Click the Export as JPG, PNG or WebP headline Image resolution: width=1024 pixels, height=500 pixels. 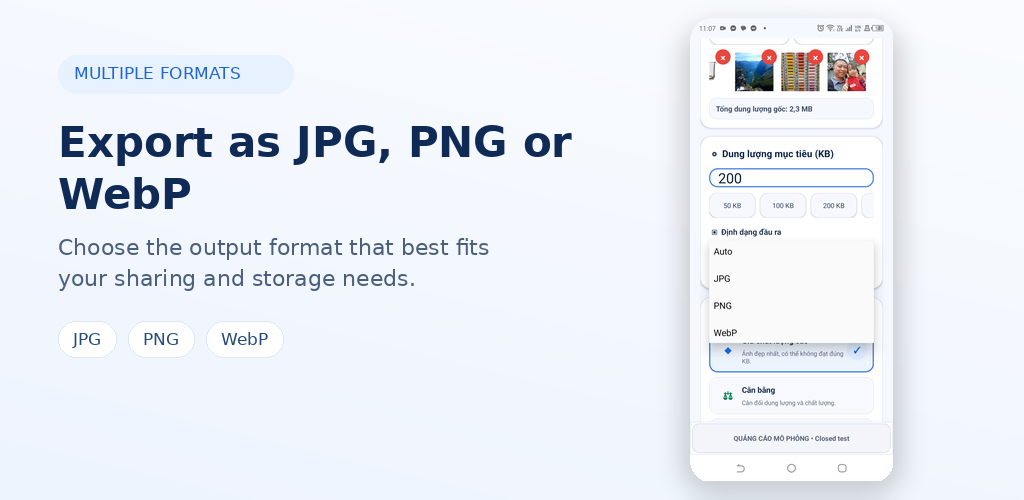coord(315,168)
